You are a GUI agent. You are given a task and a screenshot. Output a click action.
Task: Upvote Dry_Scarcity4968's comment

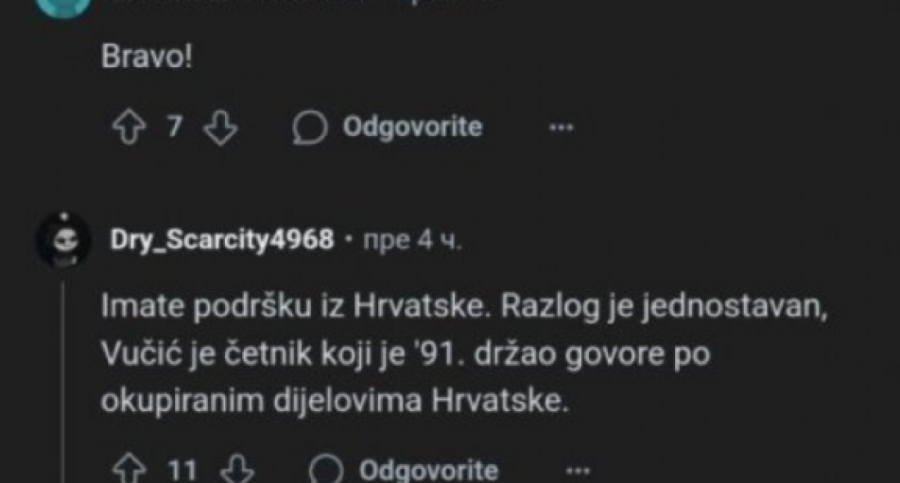coord(129,469)
